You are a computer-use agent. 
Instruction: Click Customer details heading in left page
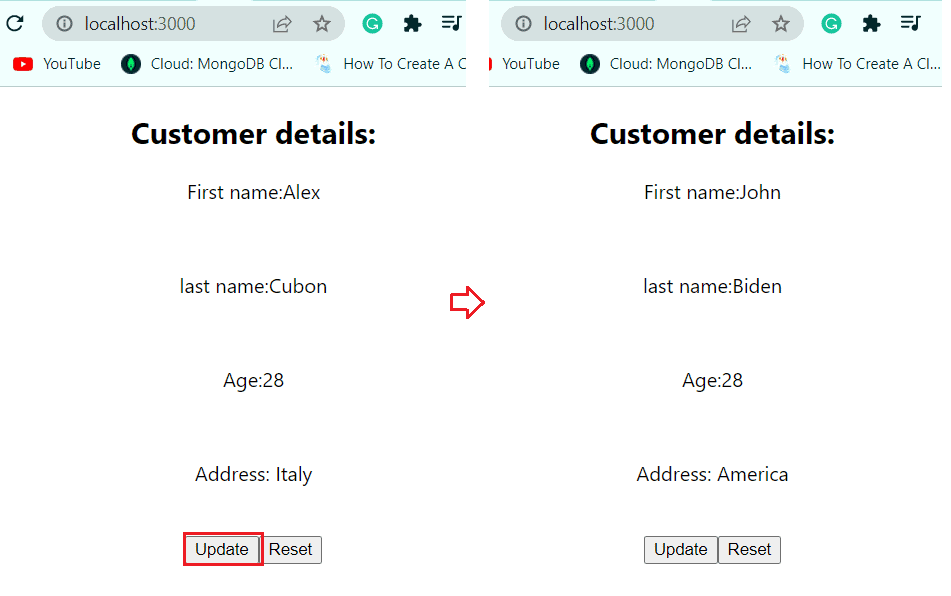(x=254, y=134)
